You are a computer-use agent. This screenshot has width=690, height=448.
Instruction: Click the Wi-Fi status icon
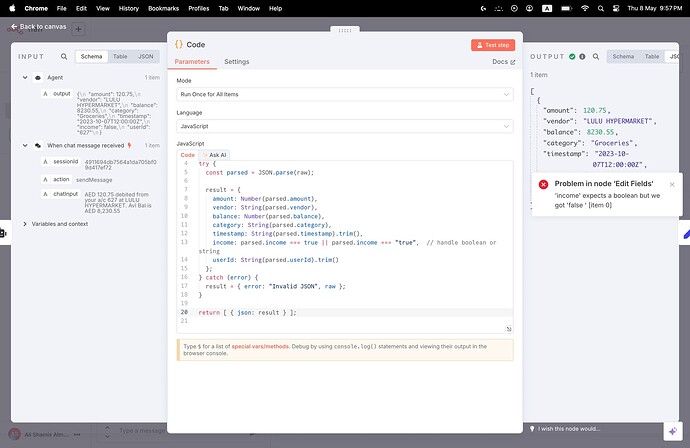(585, 8)
